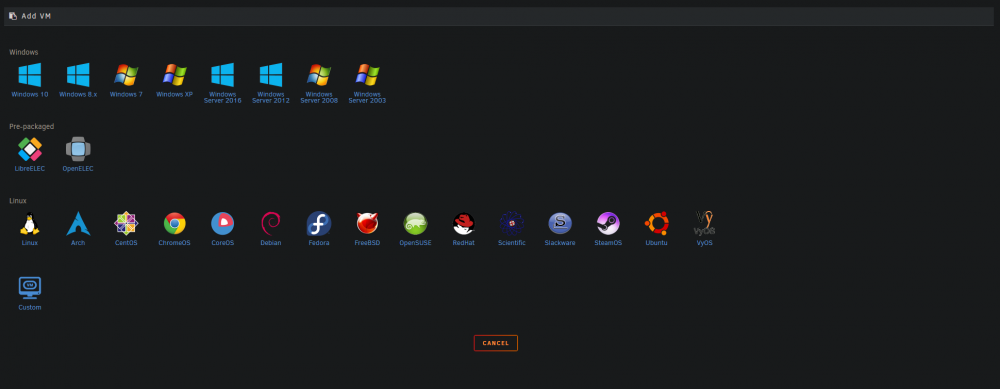Pick the FreeBSD icon

367,224
